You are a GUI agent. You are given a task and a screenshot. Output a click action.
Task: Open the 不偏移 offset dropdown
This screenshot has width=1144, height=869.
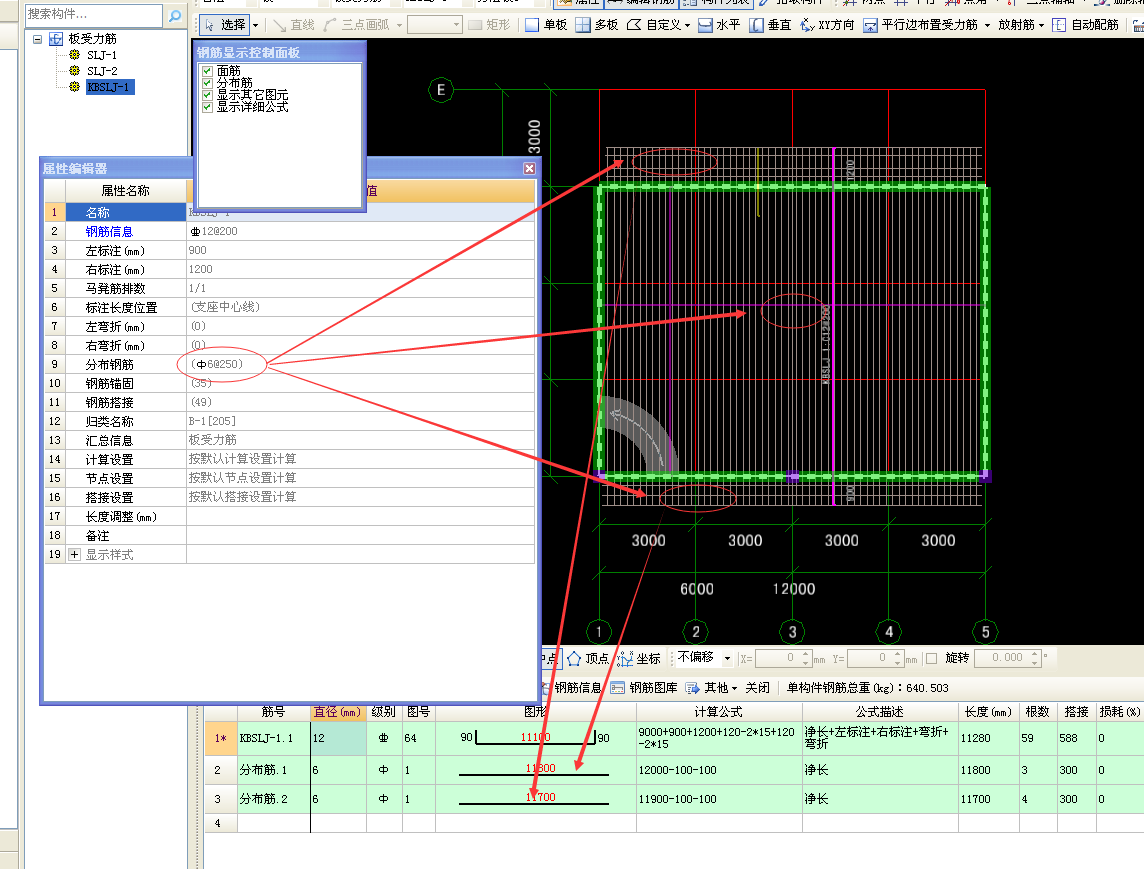[727, 659]
